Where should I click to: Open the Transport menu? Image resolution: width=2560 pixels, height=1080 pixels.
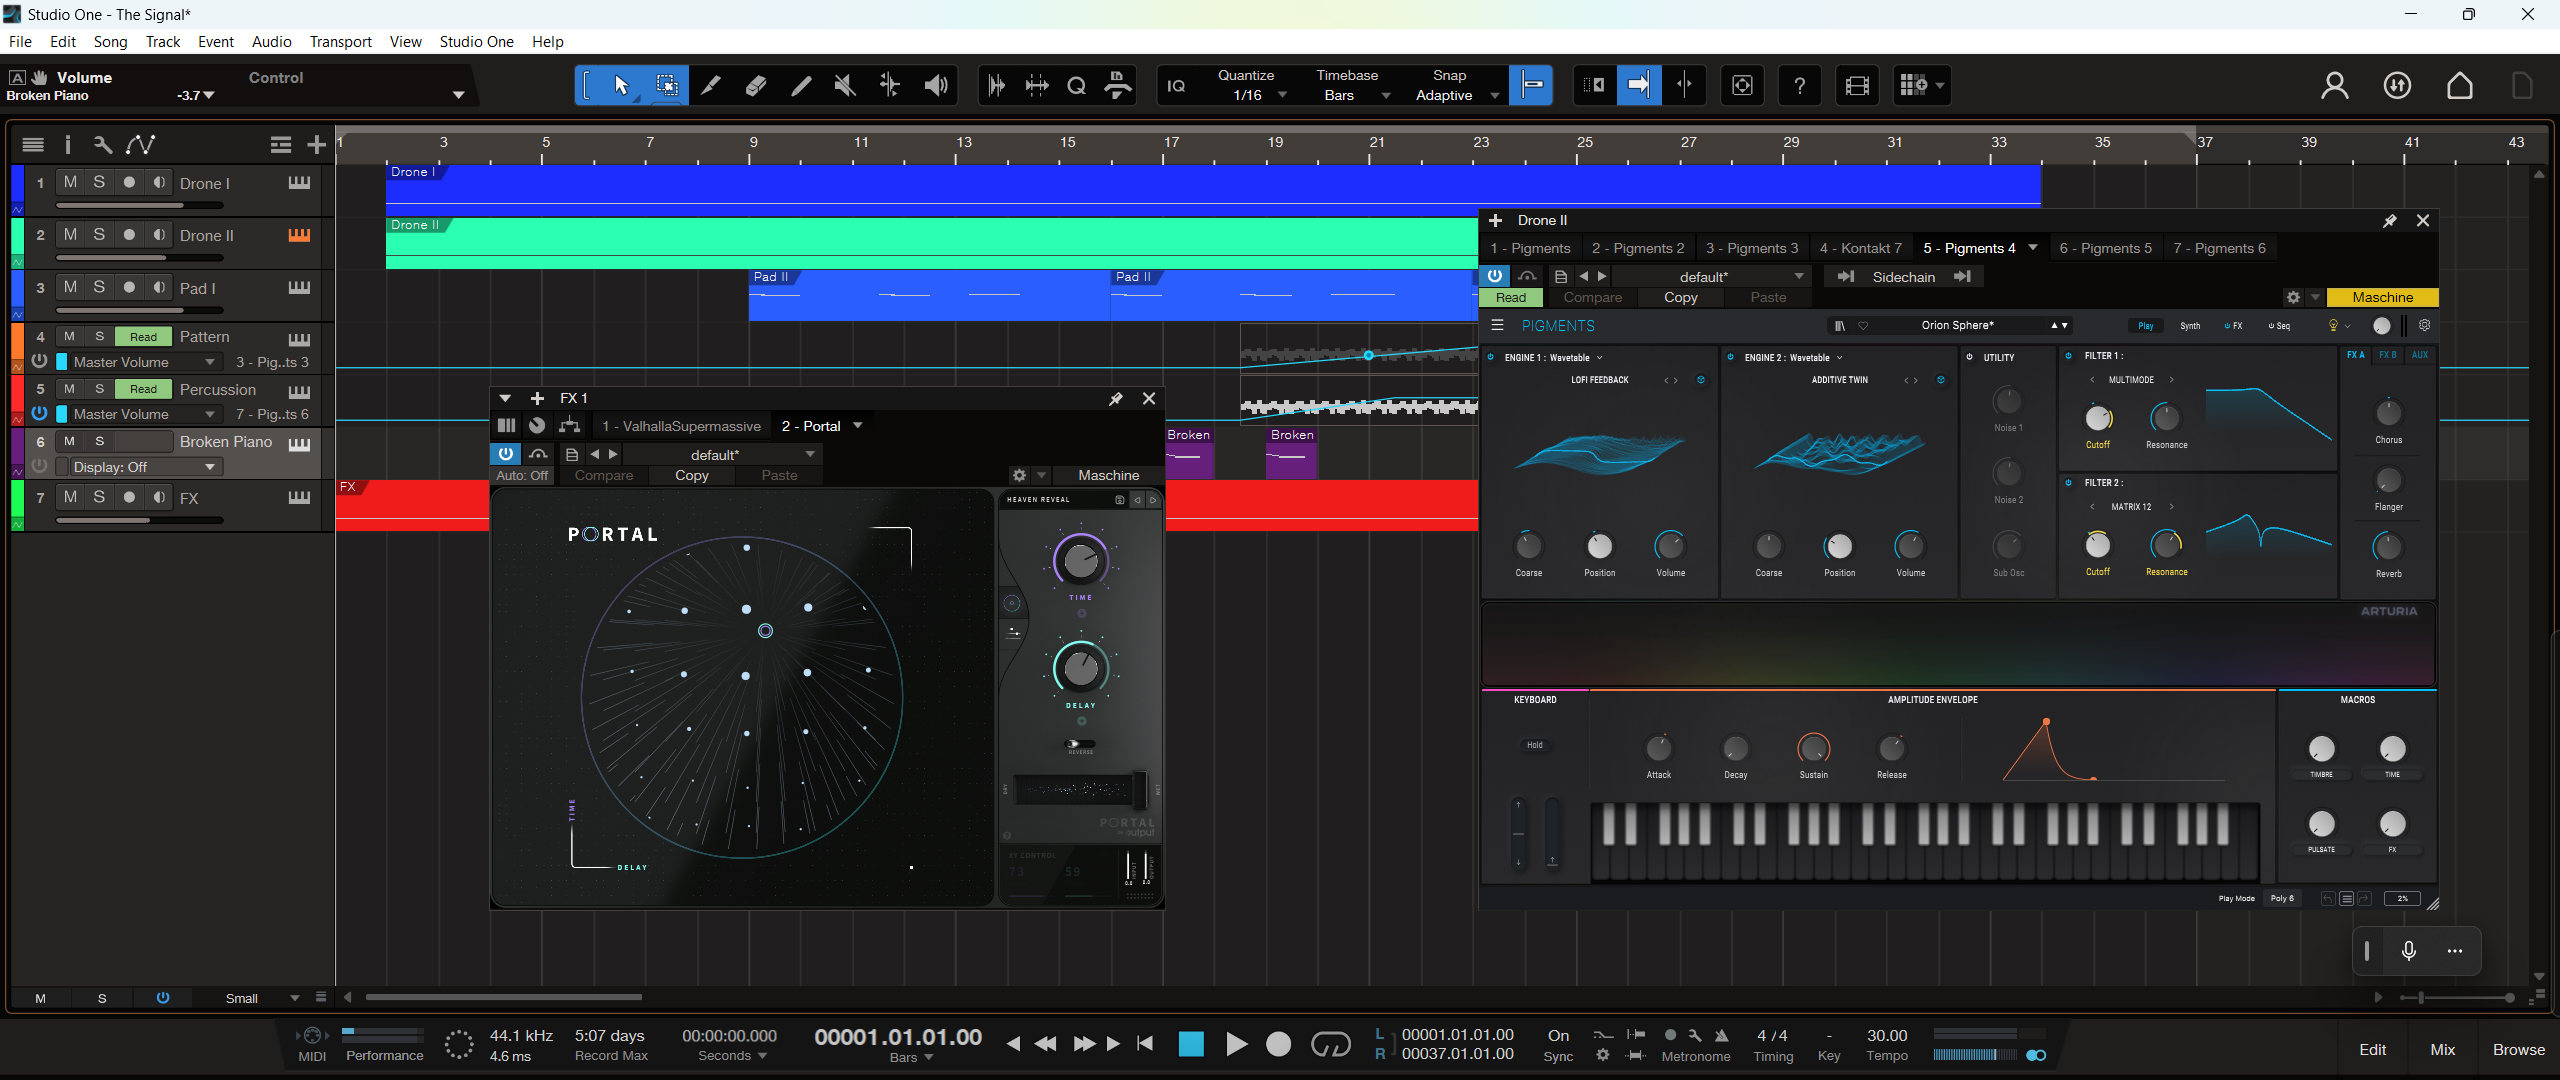(x=340, y=42)
